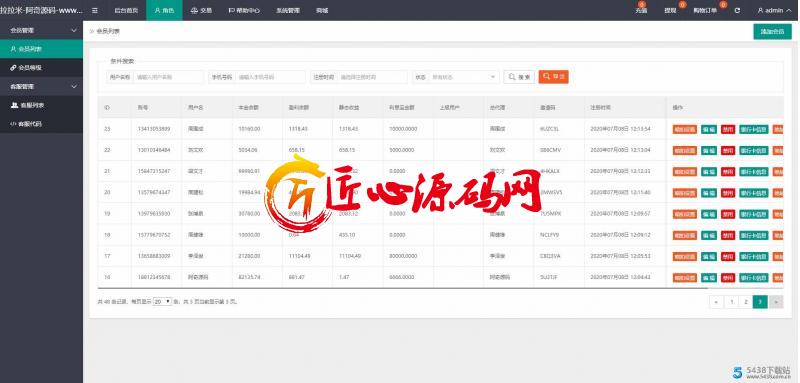Collapse the 客服管理 sidebar group
This screenshot has height=383, width=800.
41,87
